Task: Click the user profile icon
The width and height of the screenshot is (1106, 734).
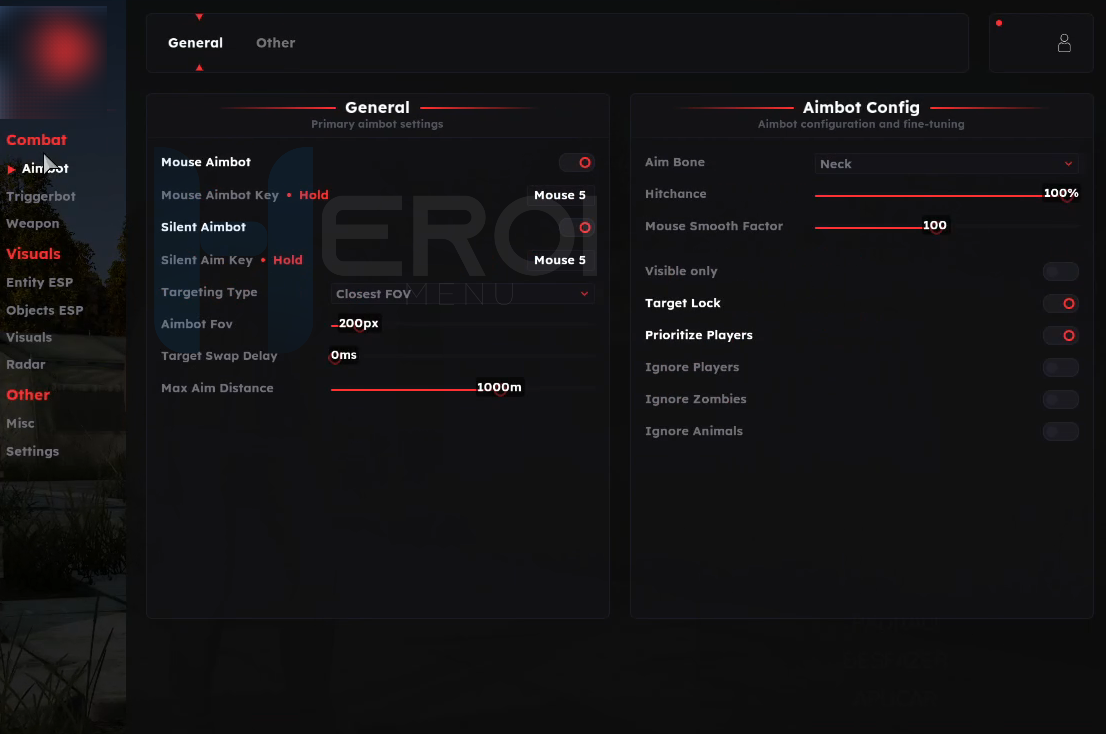Action: click(x=1063, y=43)
